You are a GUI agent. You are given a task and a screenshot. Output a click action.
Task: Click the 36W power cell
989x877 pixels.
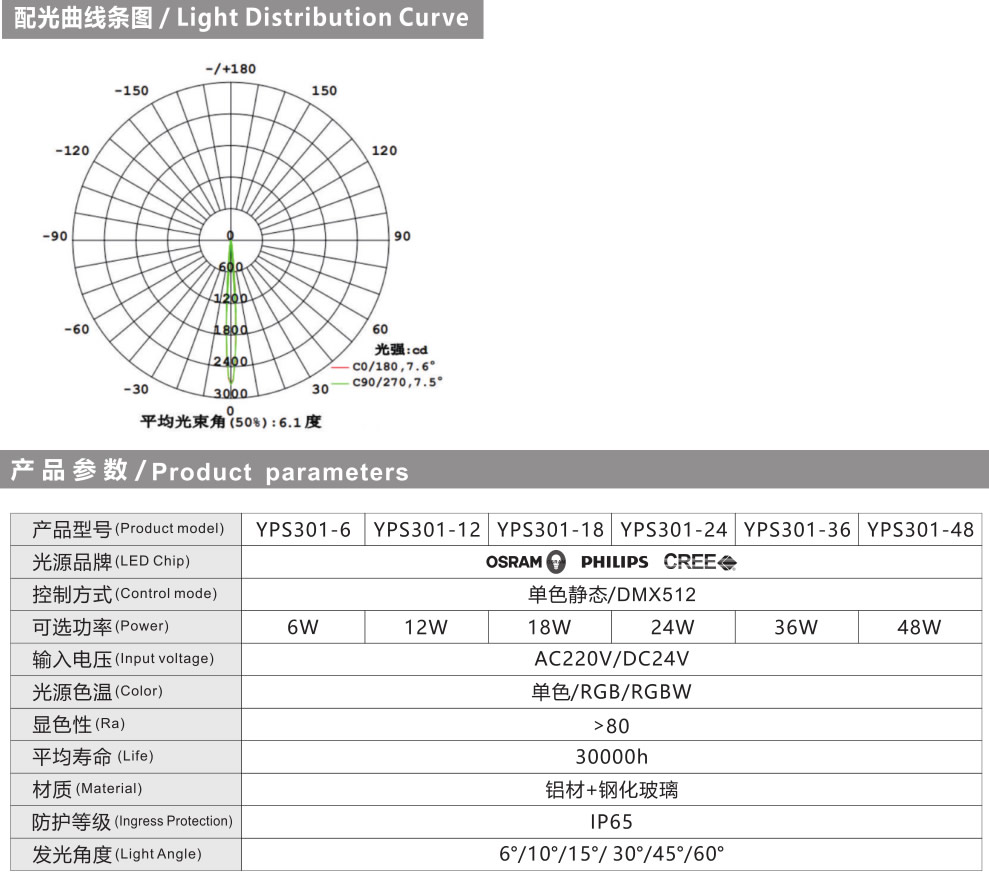point(795,627)
